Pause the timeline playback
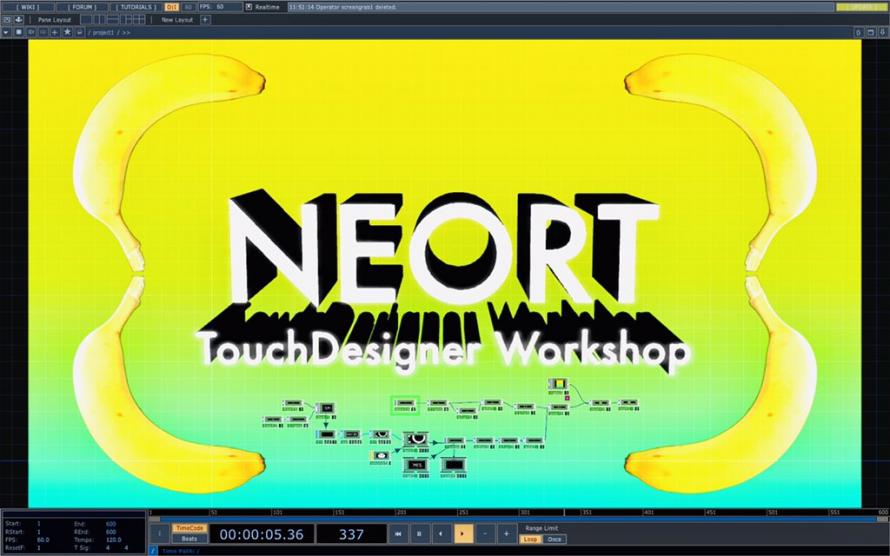 click(419, 534)
